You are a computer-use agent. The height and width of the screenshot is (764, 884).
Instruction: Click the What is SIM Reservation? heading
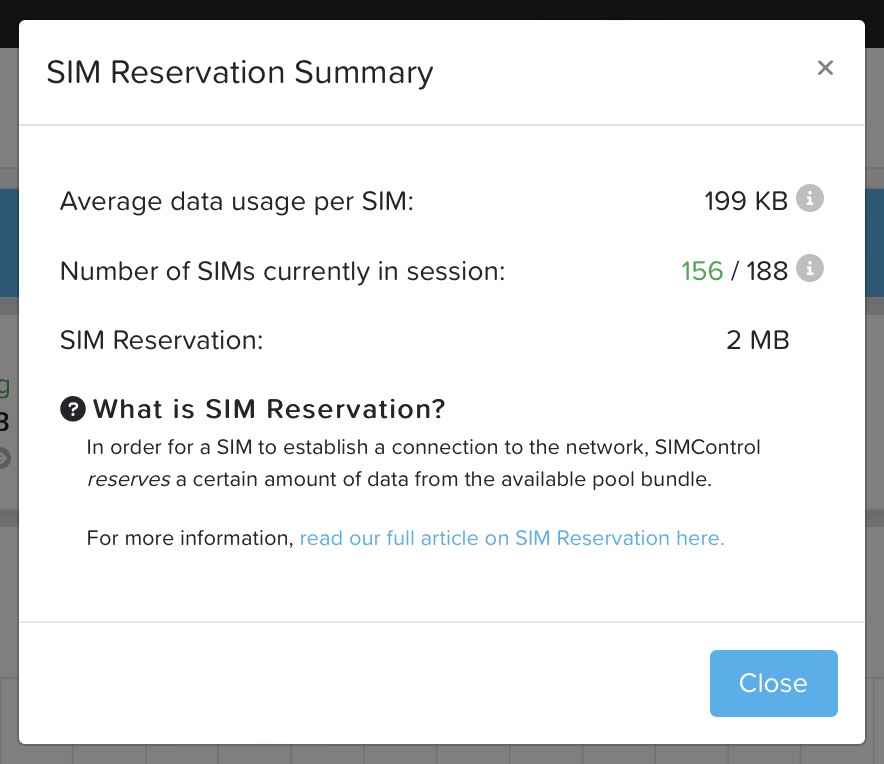point(269,409)
